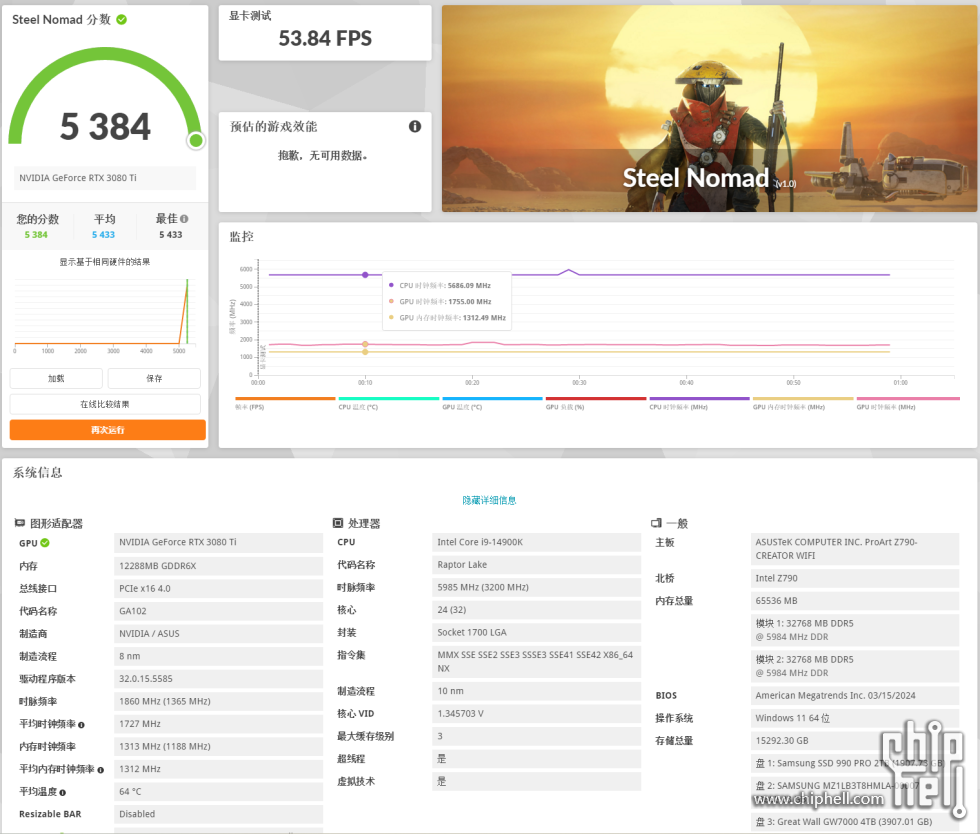
Task: Click the green check beside Steel Nomad 分数
Action: (122, 19)
